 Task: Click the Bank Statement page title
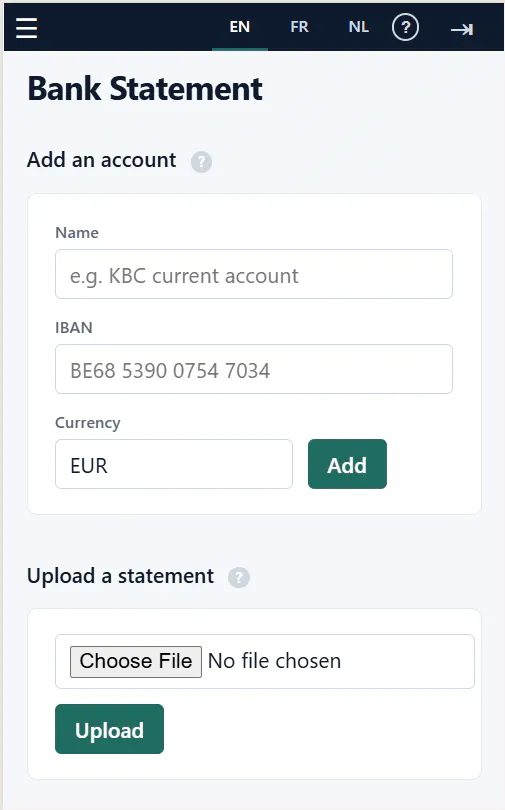[x=145, y=88]
